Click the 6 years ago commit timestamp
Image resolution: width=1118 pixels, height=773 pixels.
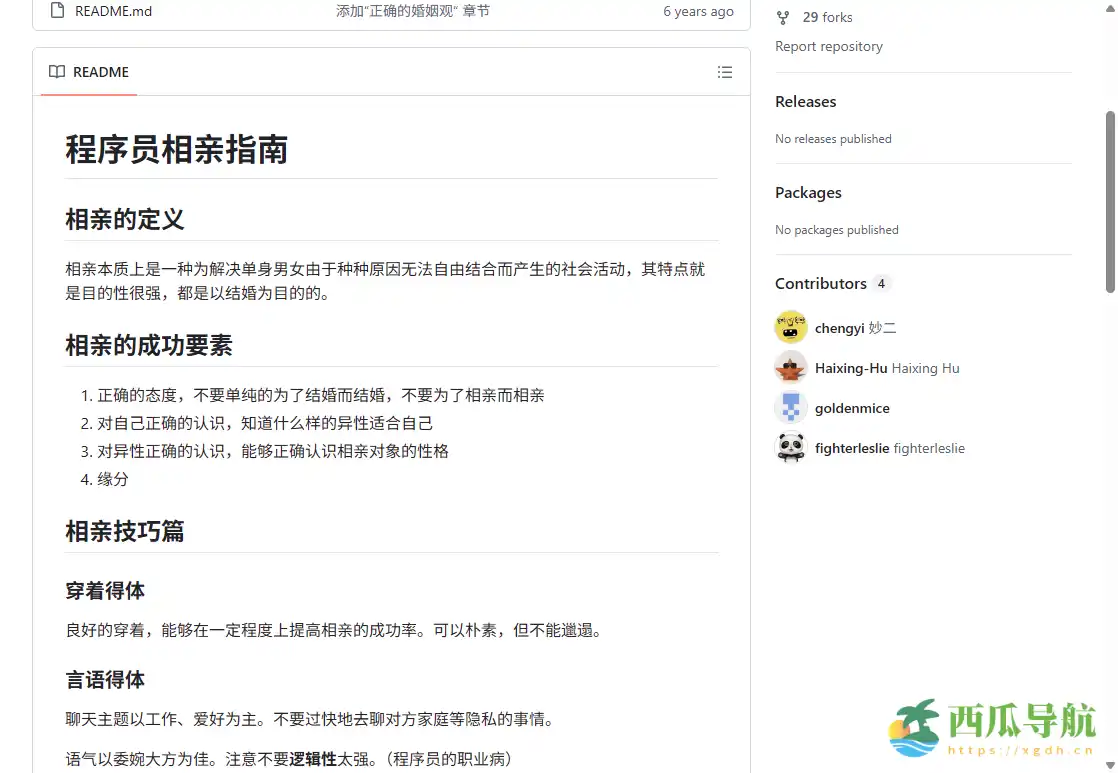coord(698,10)
